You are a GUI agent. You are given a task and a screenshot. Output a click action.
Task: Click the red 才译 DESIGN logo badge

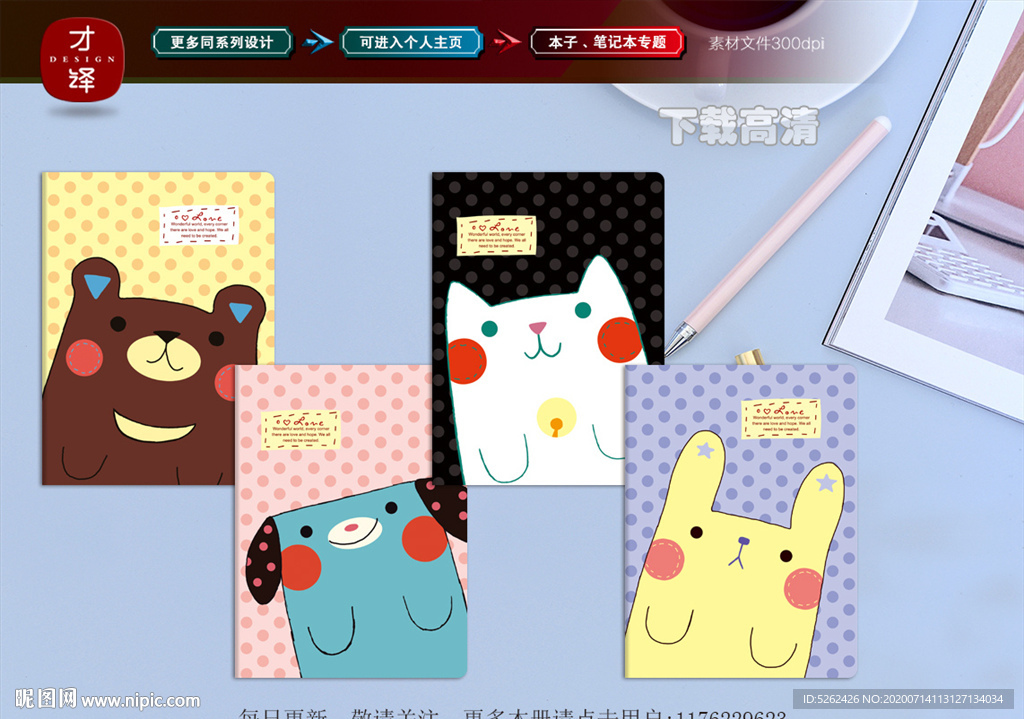82,59
